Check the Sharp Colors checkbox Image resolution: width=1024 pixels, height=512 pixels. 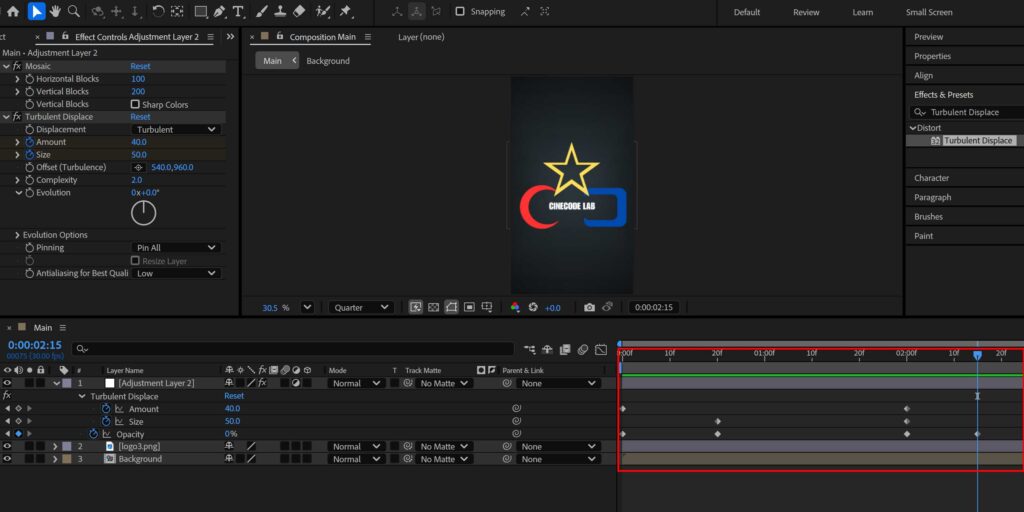coord(135,104)
